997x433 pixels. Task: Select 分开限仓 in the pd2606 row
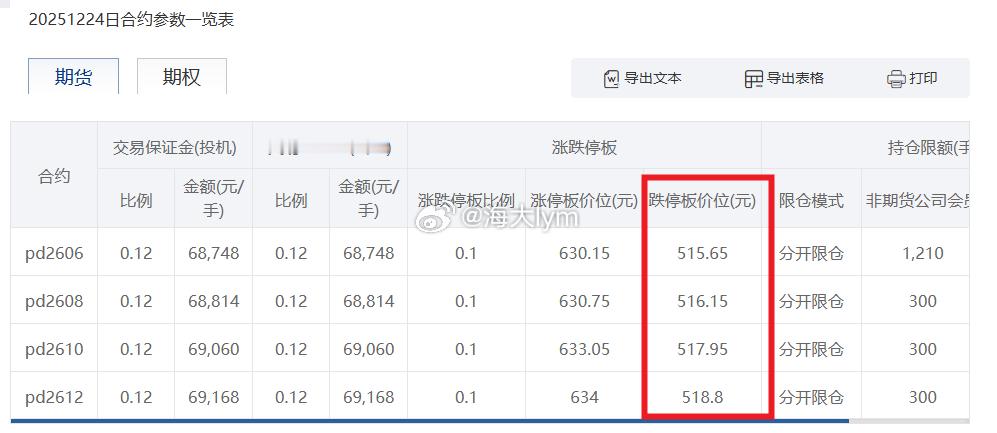811,253
